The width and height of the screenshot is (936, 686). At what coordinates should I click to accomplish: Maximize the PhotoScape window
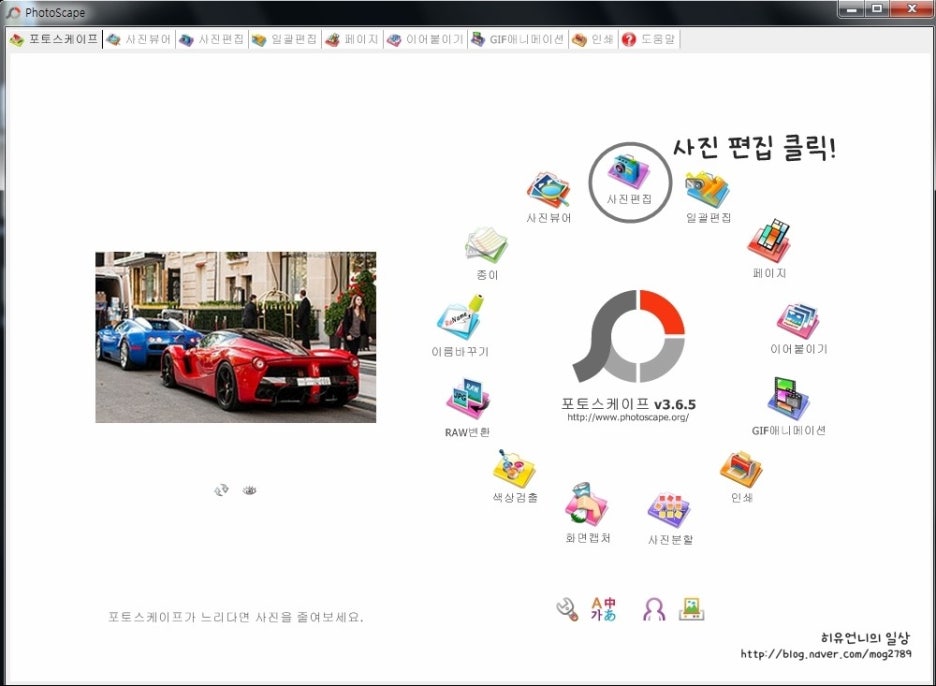pos(877,9)
